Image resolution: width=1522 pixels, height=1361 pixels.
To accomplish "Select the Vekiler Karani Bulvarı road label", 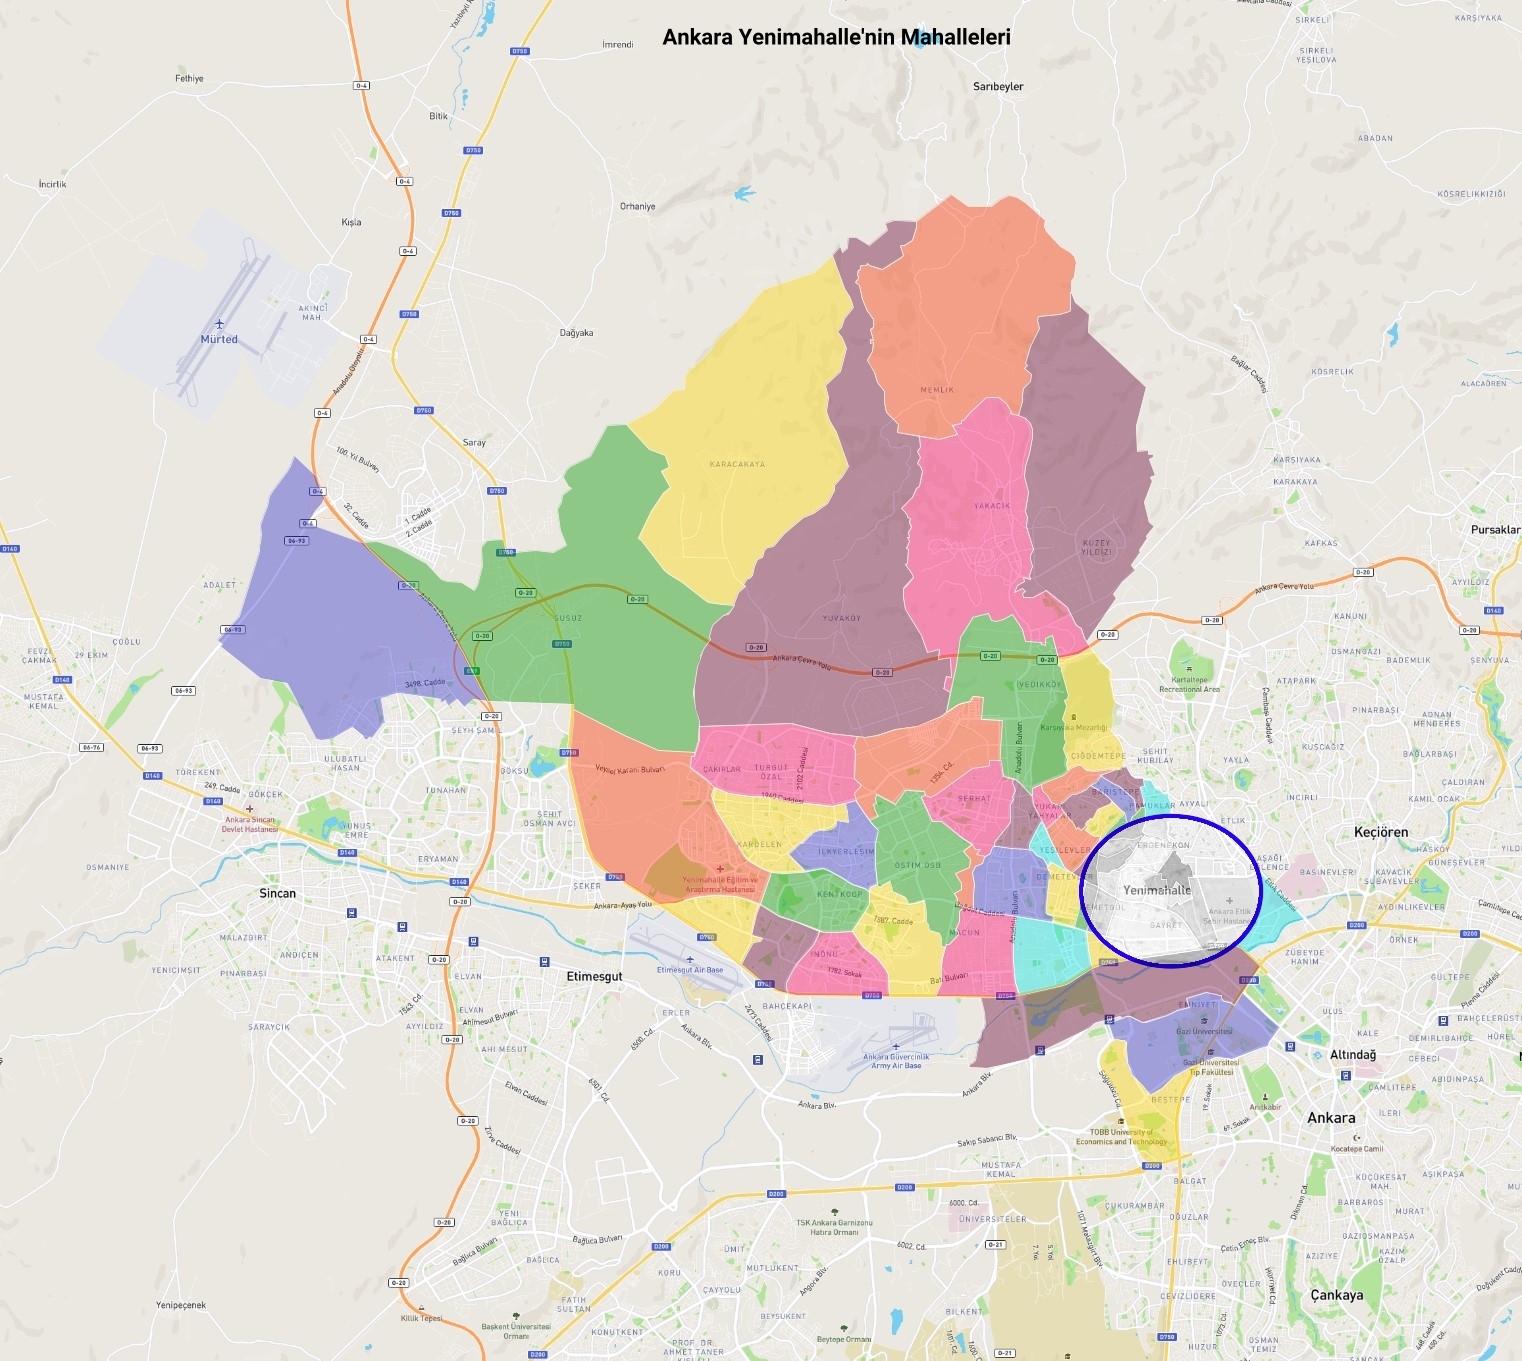I will (x=630, y=769).
